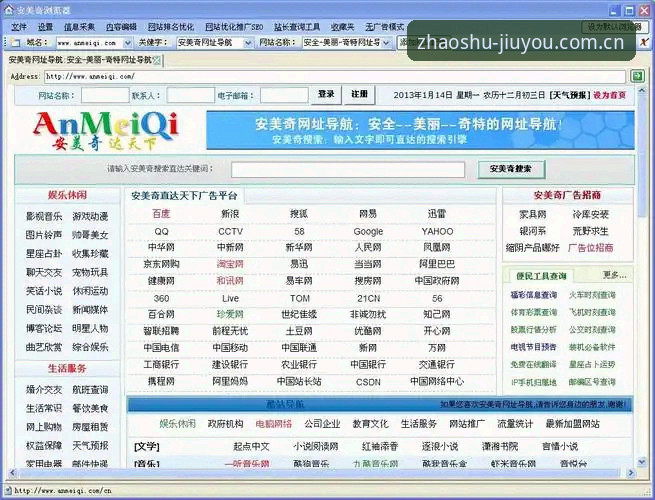Viewport: 655px width, 500px height.
Task: Click the 更多... link
Action: pyautogui.click(x=614, y=275)
